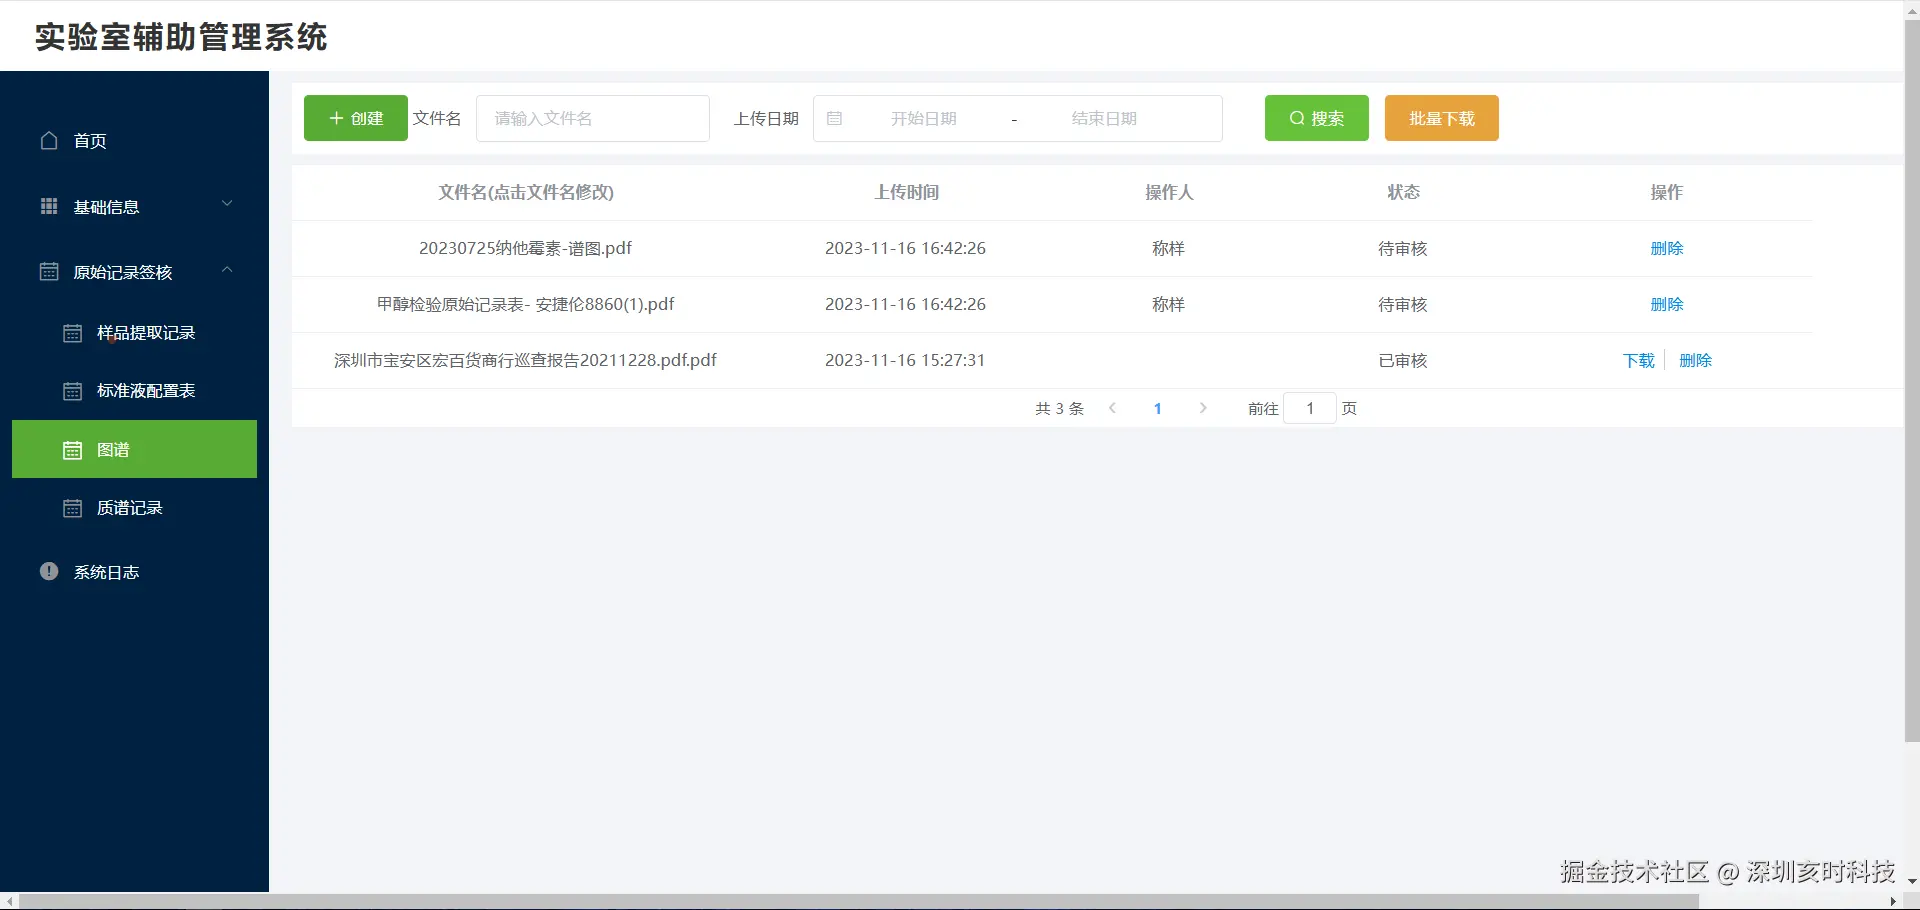
Task: Open the 首页 menu item
Action: point(134,141)
